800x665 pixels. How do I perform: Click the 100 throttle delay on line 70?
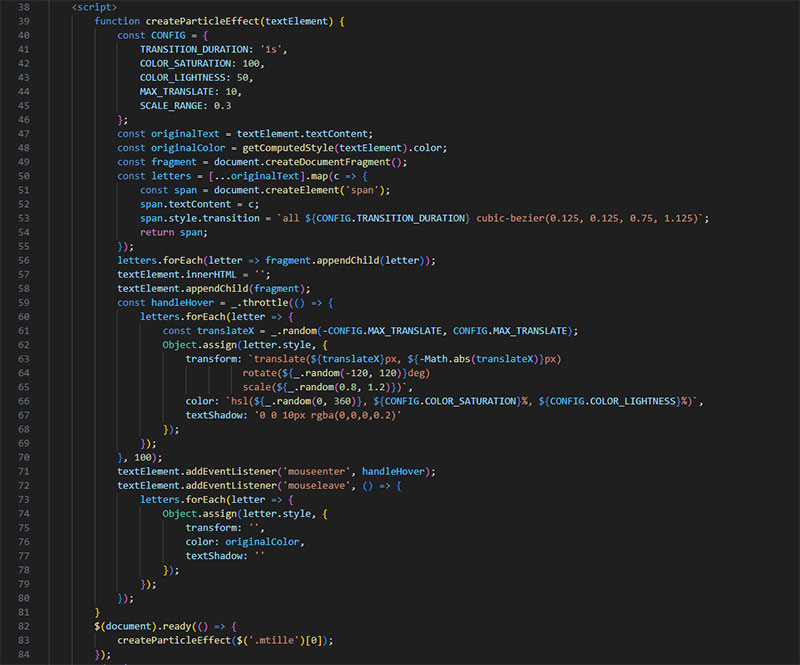(142, 458)
